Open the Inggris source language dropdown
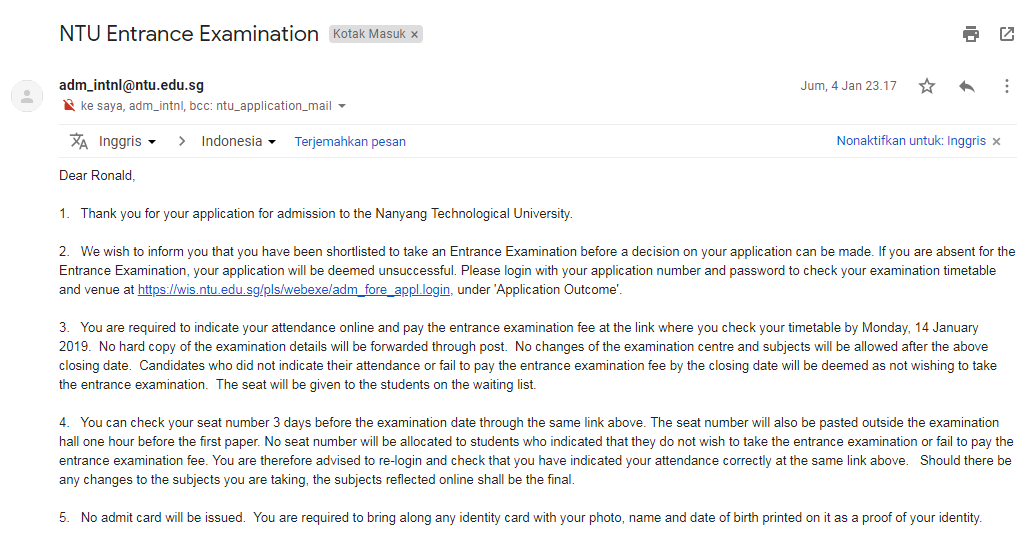Viewport: 1035px width, 545px height. [127, 141]
